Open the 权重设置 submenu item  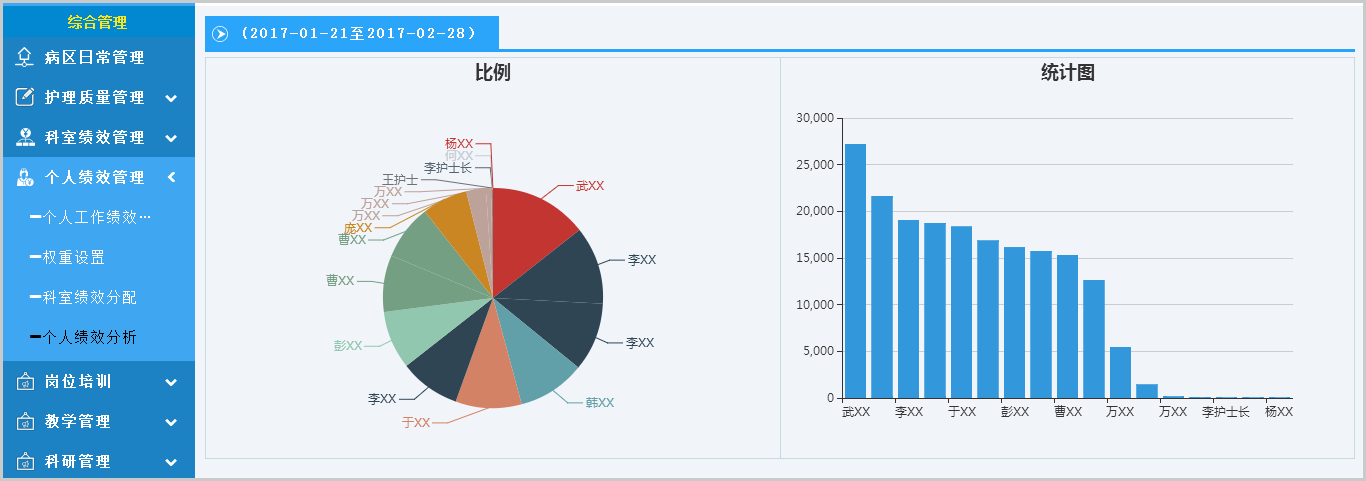(73, 257)
